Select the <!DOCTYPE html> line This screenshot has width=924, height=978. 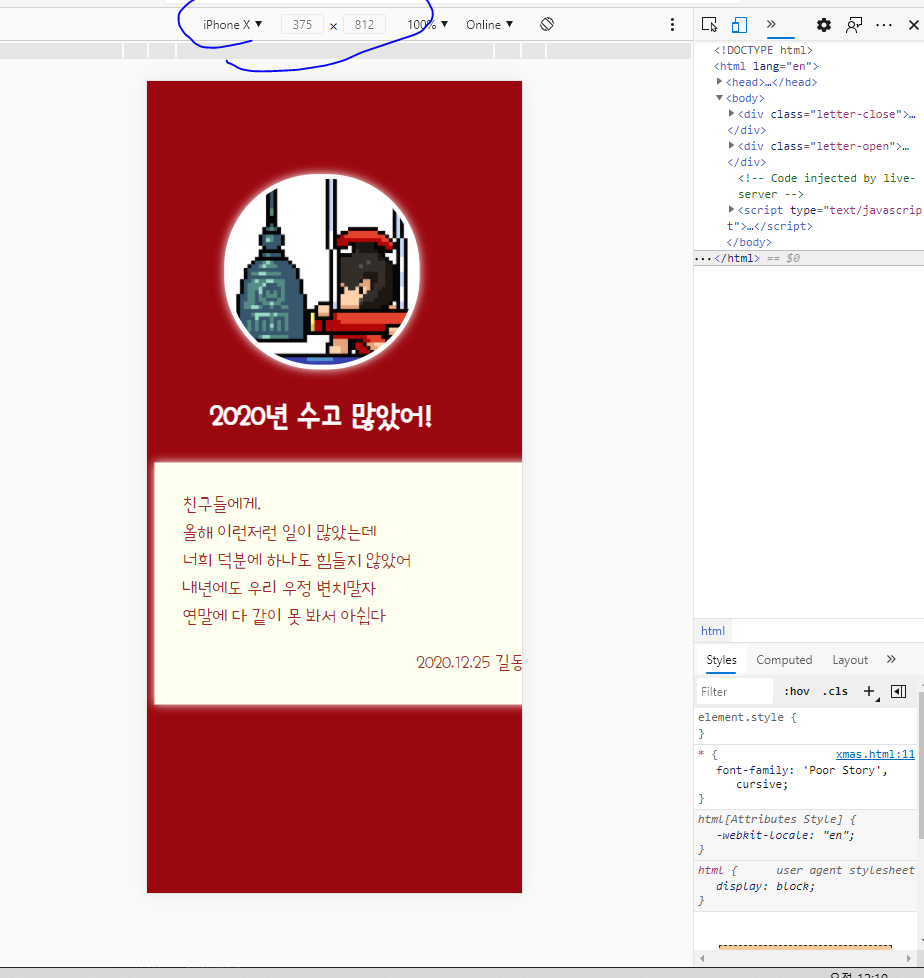[x=764, y=50]
